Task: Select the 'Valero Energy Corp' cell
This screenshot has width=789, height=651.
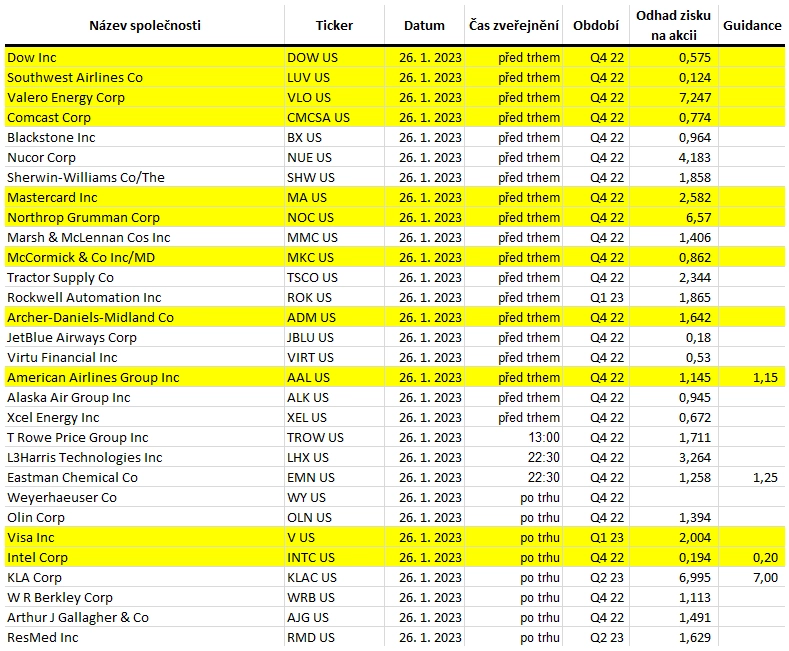Action: point(144,98)
